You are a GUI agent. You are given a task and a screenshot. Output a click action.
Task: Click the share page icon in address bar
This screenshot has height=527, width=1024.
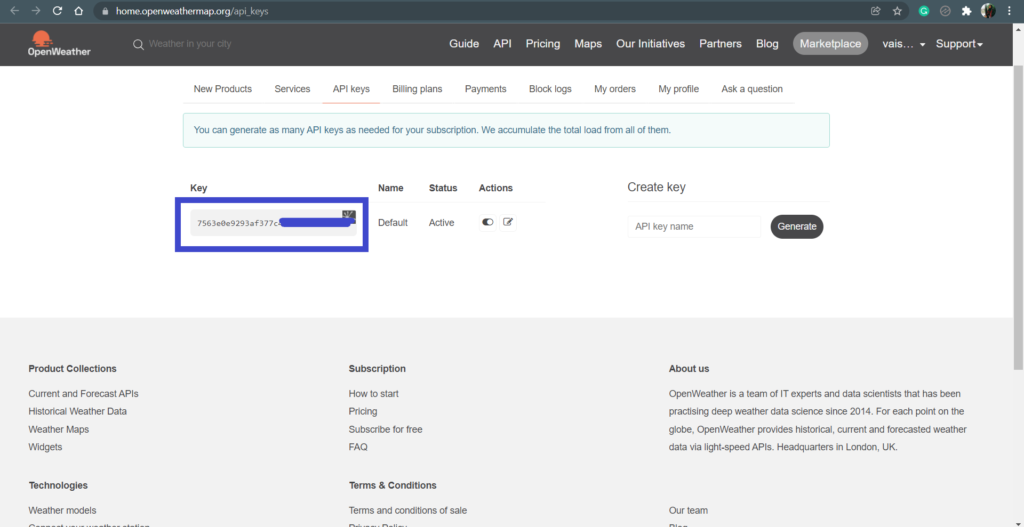(876, 11)
